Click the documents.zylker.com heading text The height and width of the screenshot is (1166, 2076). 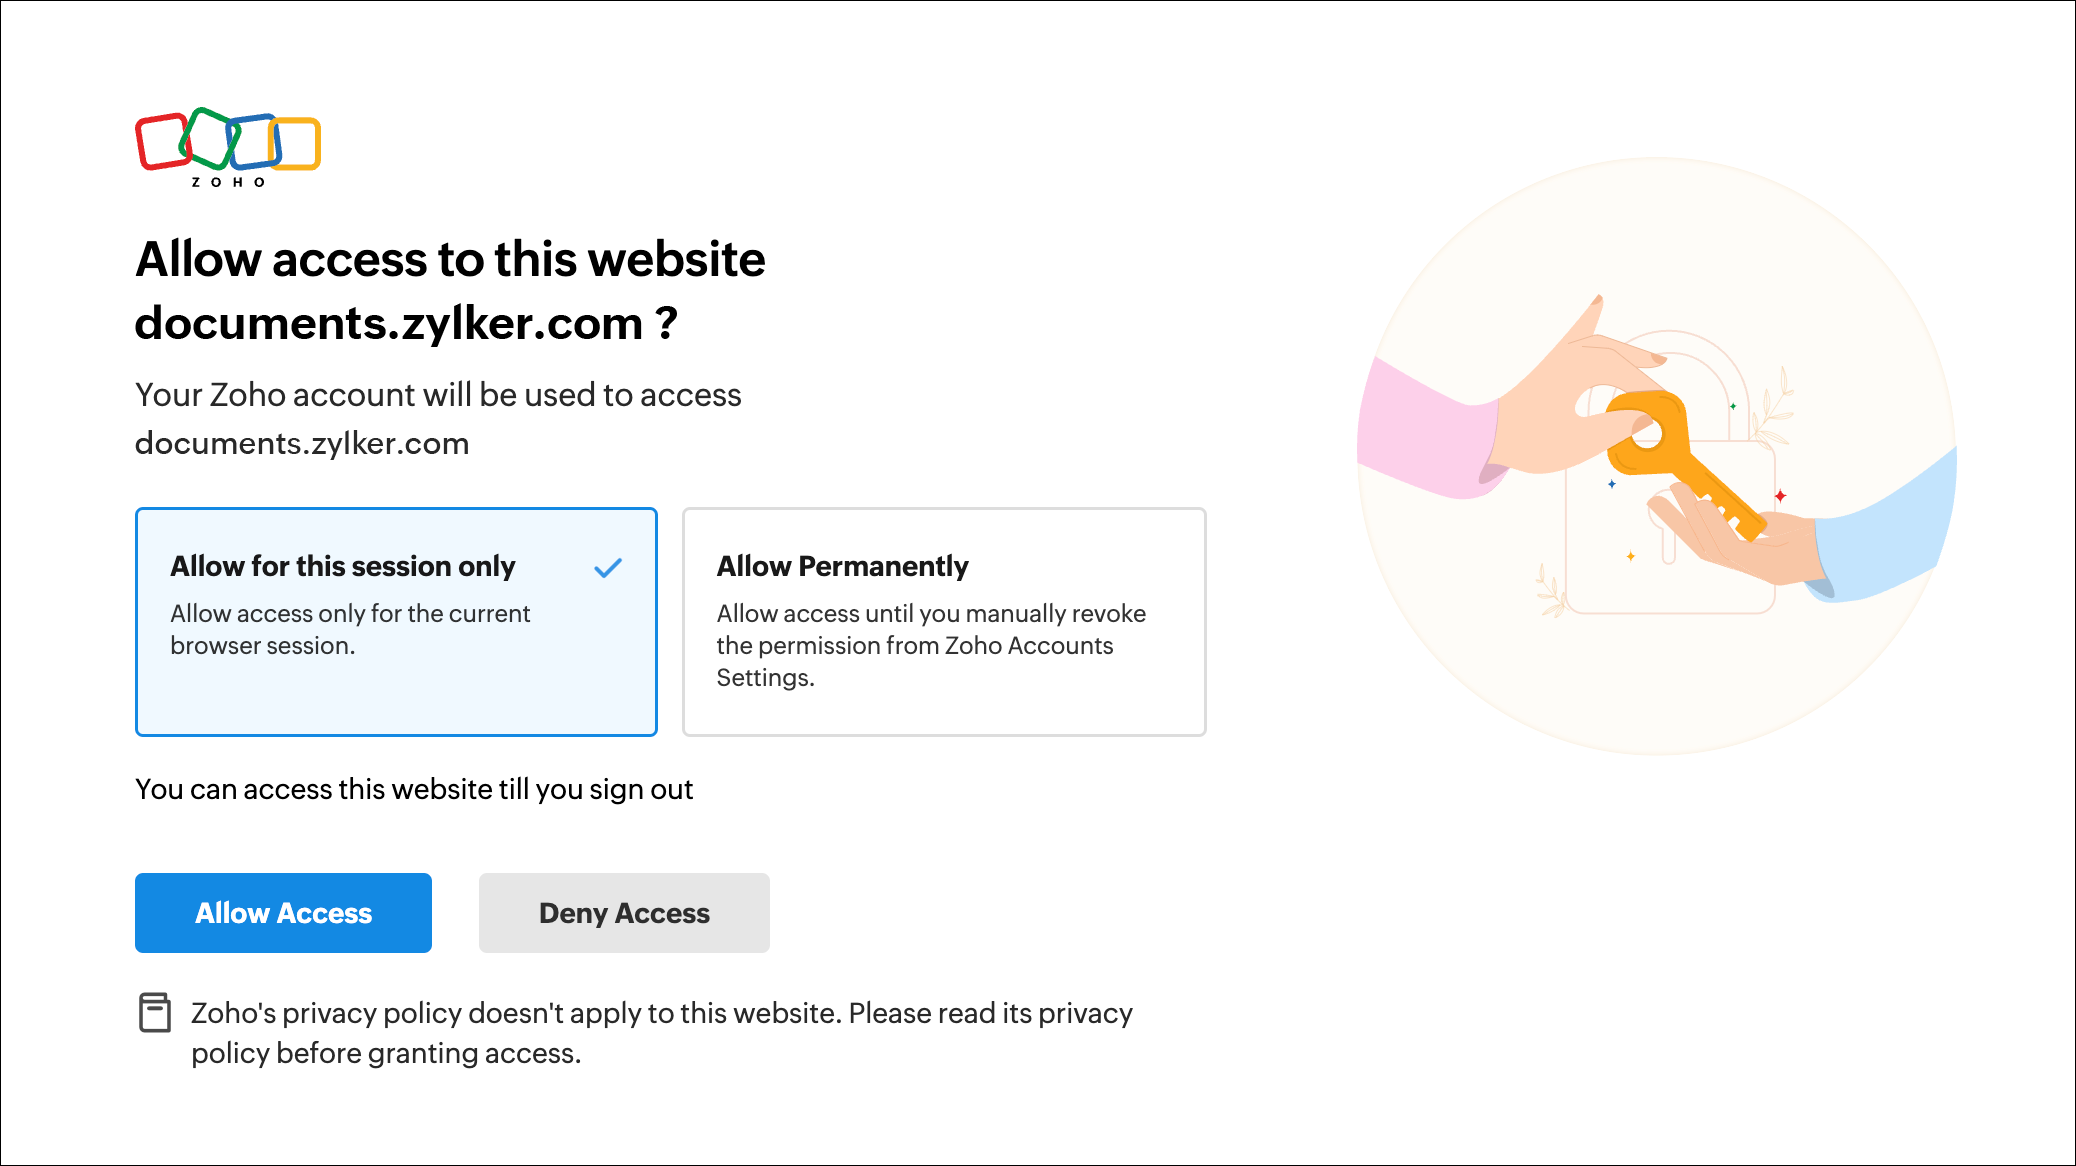coord(406,324)
